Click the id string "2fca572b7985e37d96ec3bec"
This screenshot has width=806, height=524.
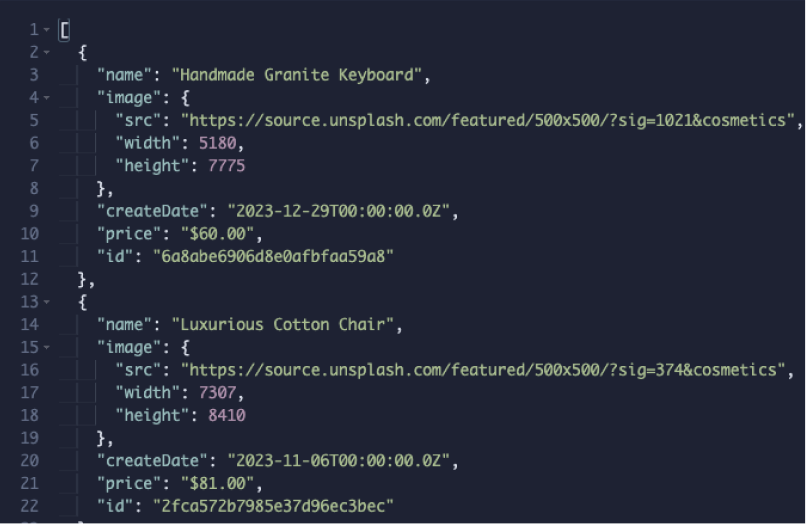coord(272,507)
